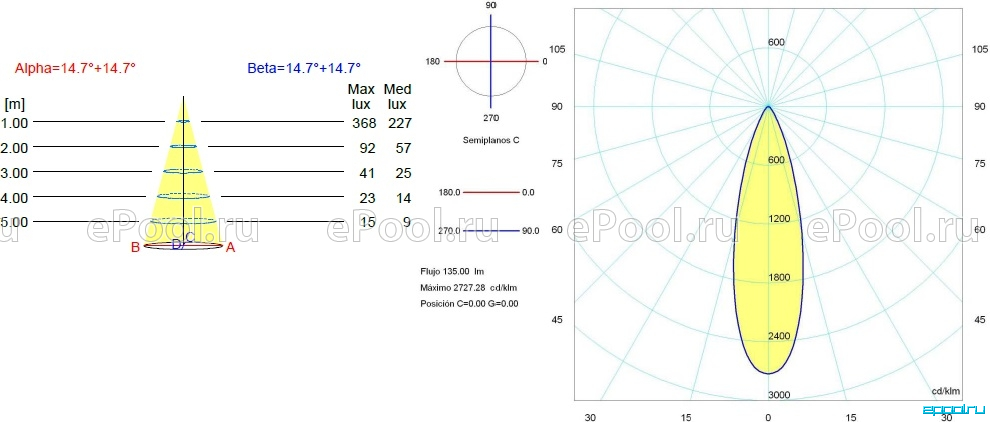Click the 23 max lux value
The image size is (990, 422).
coord(367,198)
